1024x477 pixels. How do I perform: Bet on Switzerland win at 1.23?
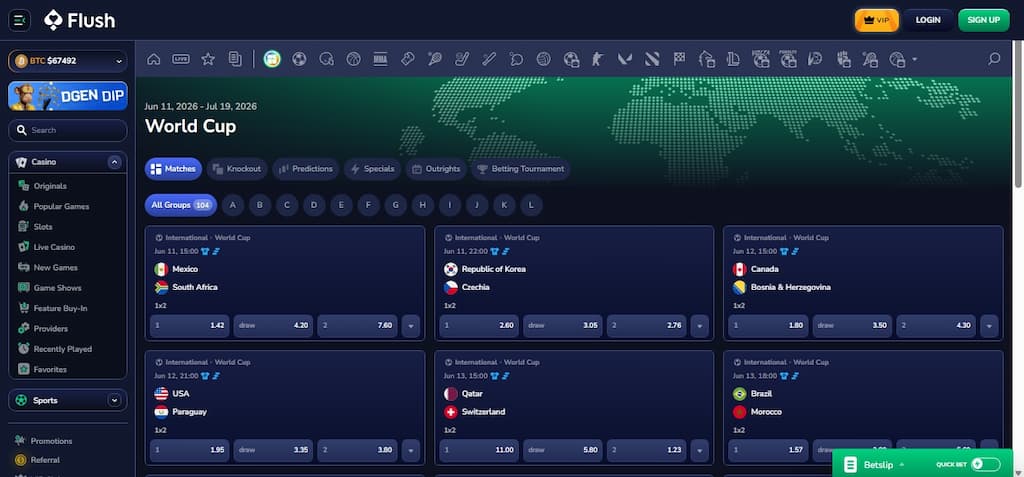point(646,450)
